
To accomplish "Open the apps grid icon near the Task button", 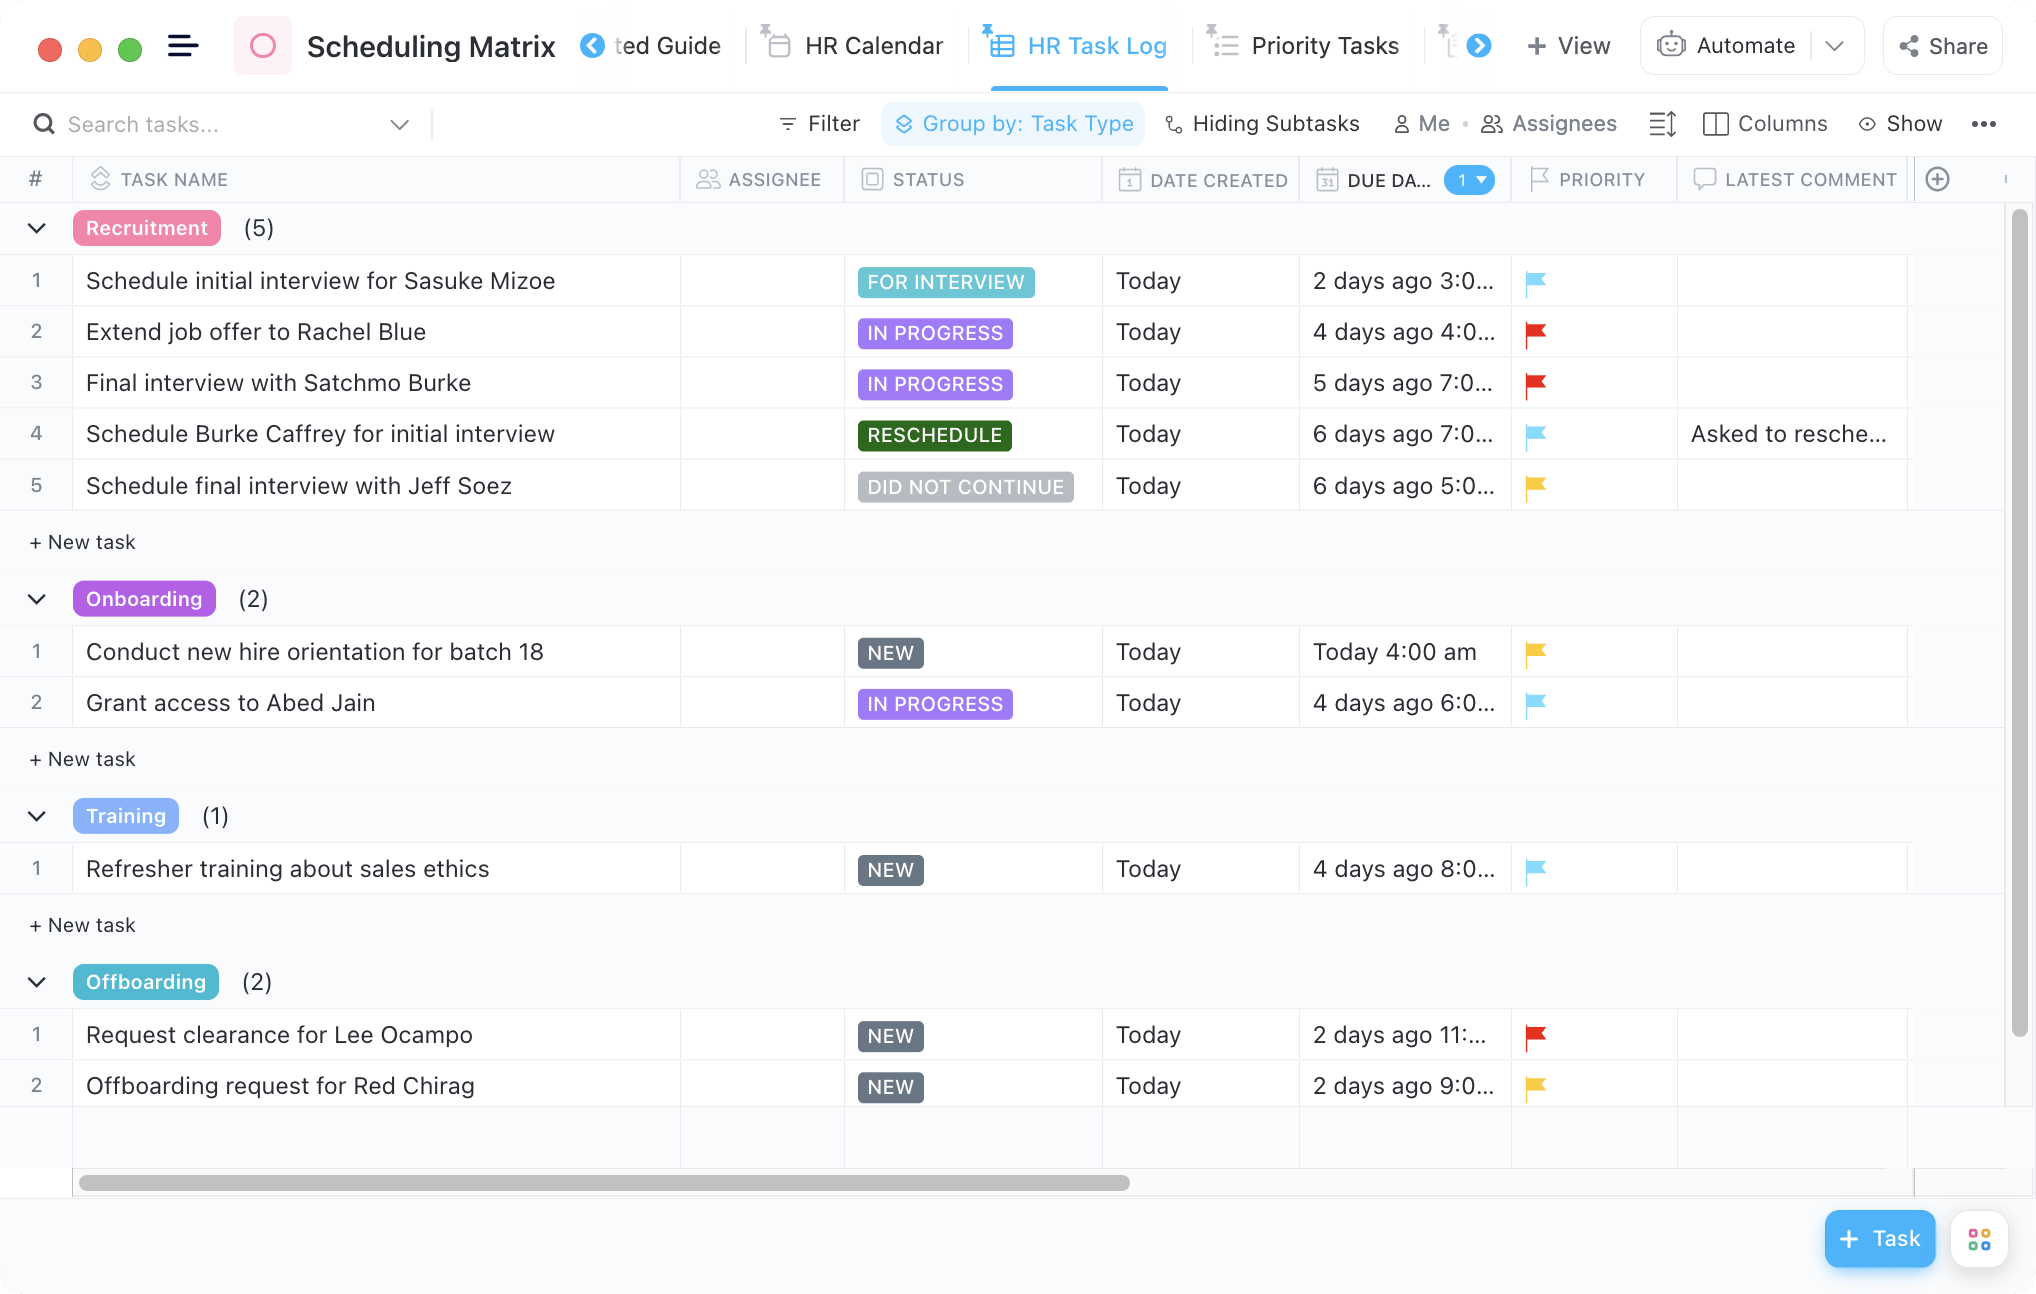I will pyautogui.click(x=1979, y=1239).
